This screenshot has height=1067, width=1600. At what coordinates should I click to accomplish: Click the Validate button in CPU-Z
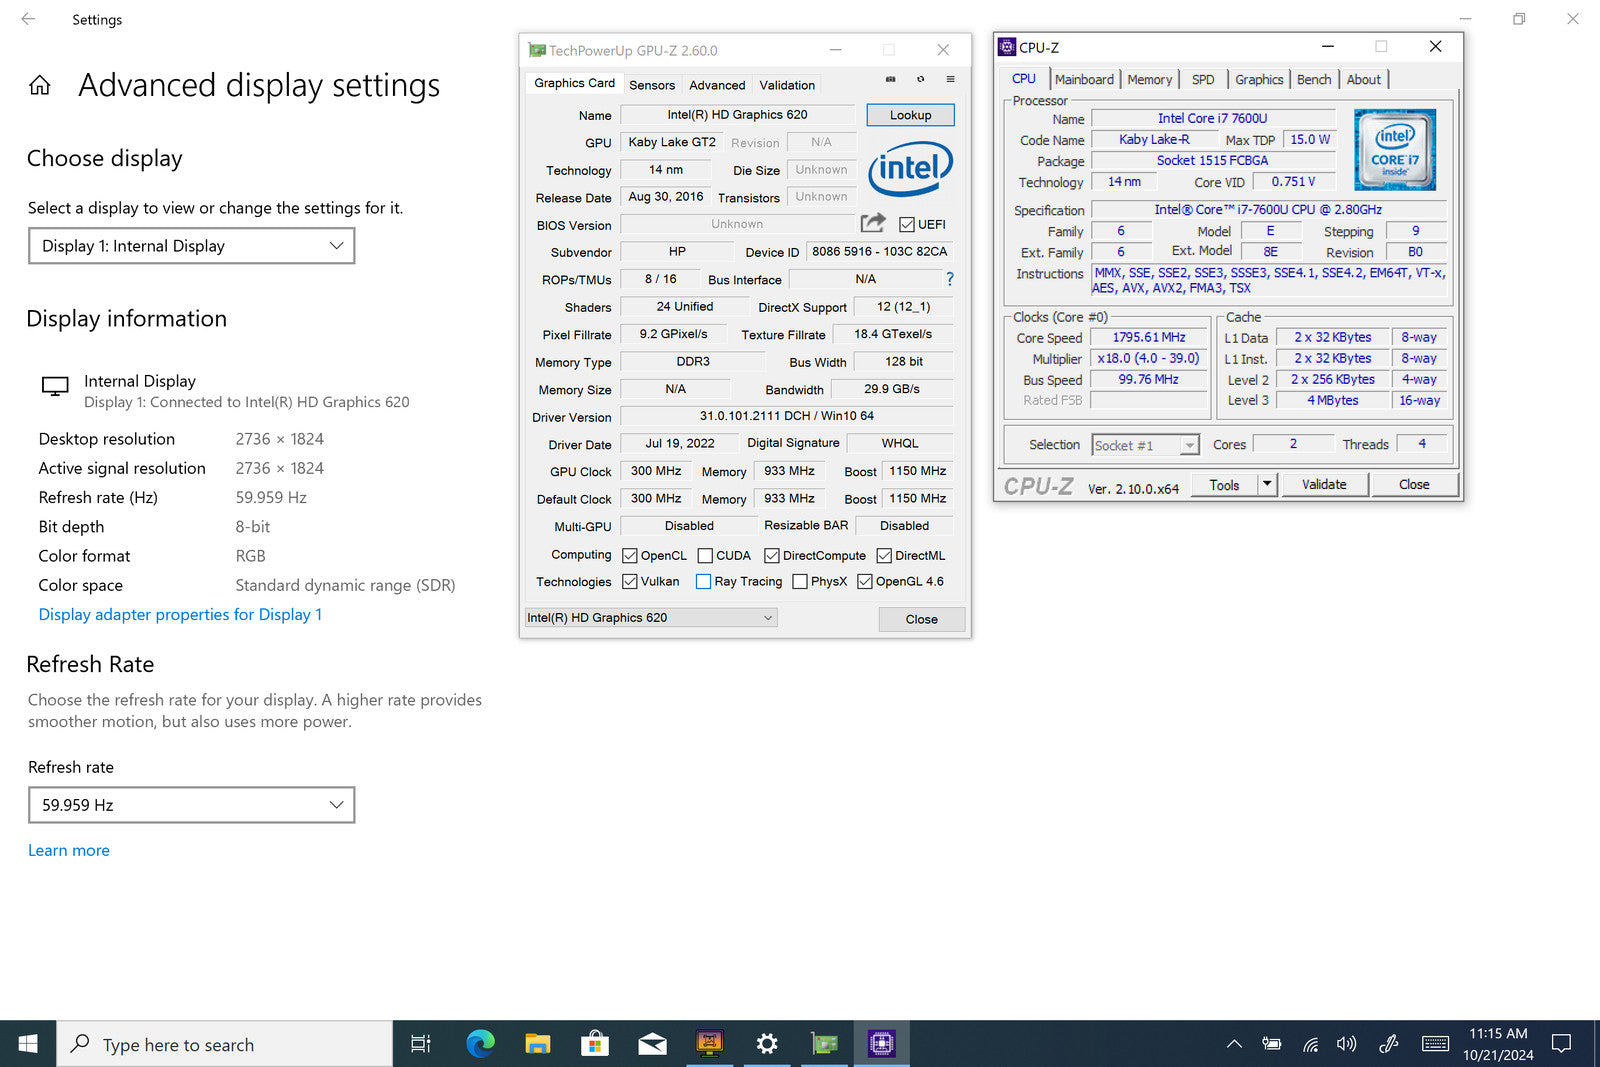tap(1324, 484)
